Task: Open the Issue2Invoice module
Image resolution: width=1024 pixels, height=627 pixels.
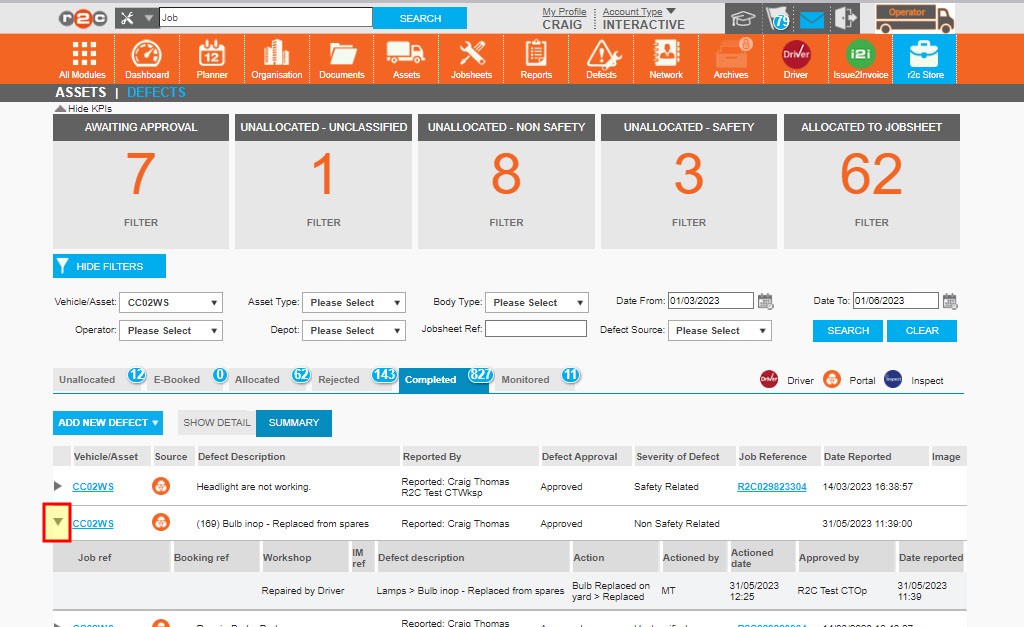Action: [860, 58]
